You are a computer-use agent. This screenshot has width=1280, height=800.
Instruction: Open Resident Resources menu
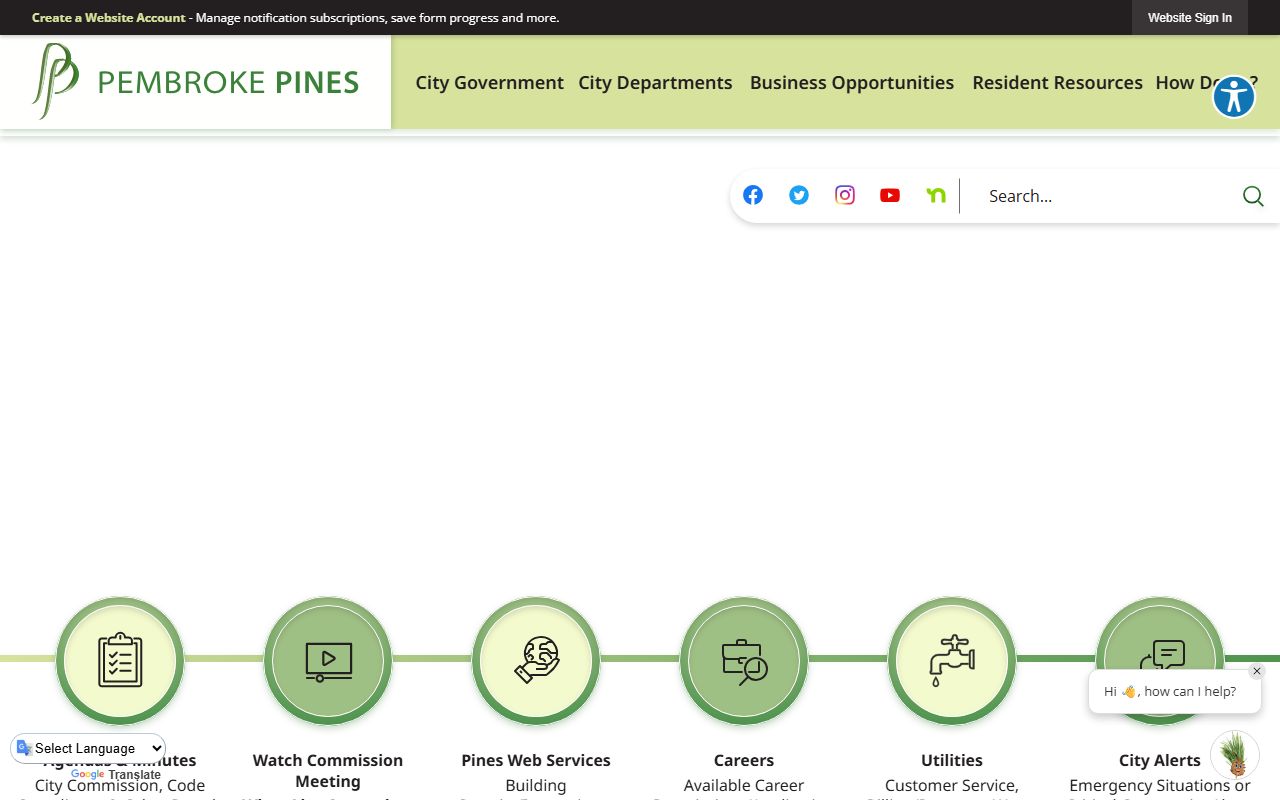click(x=1057, y=83)
